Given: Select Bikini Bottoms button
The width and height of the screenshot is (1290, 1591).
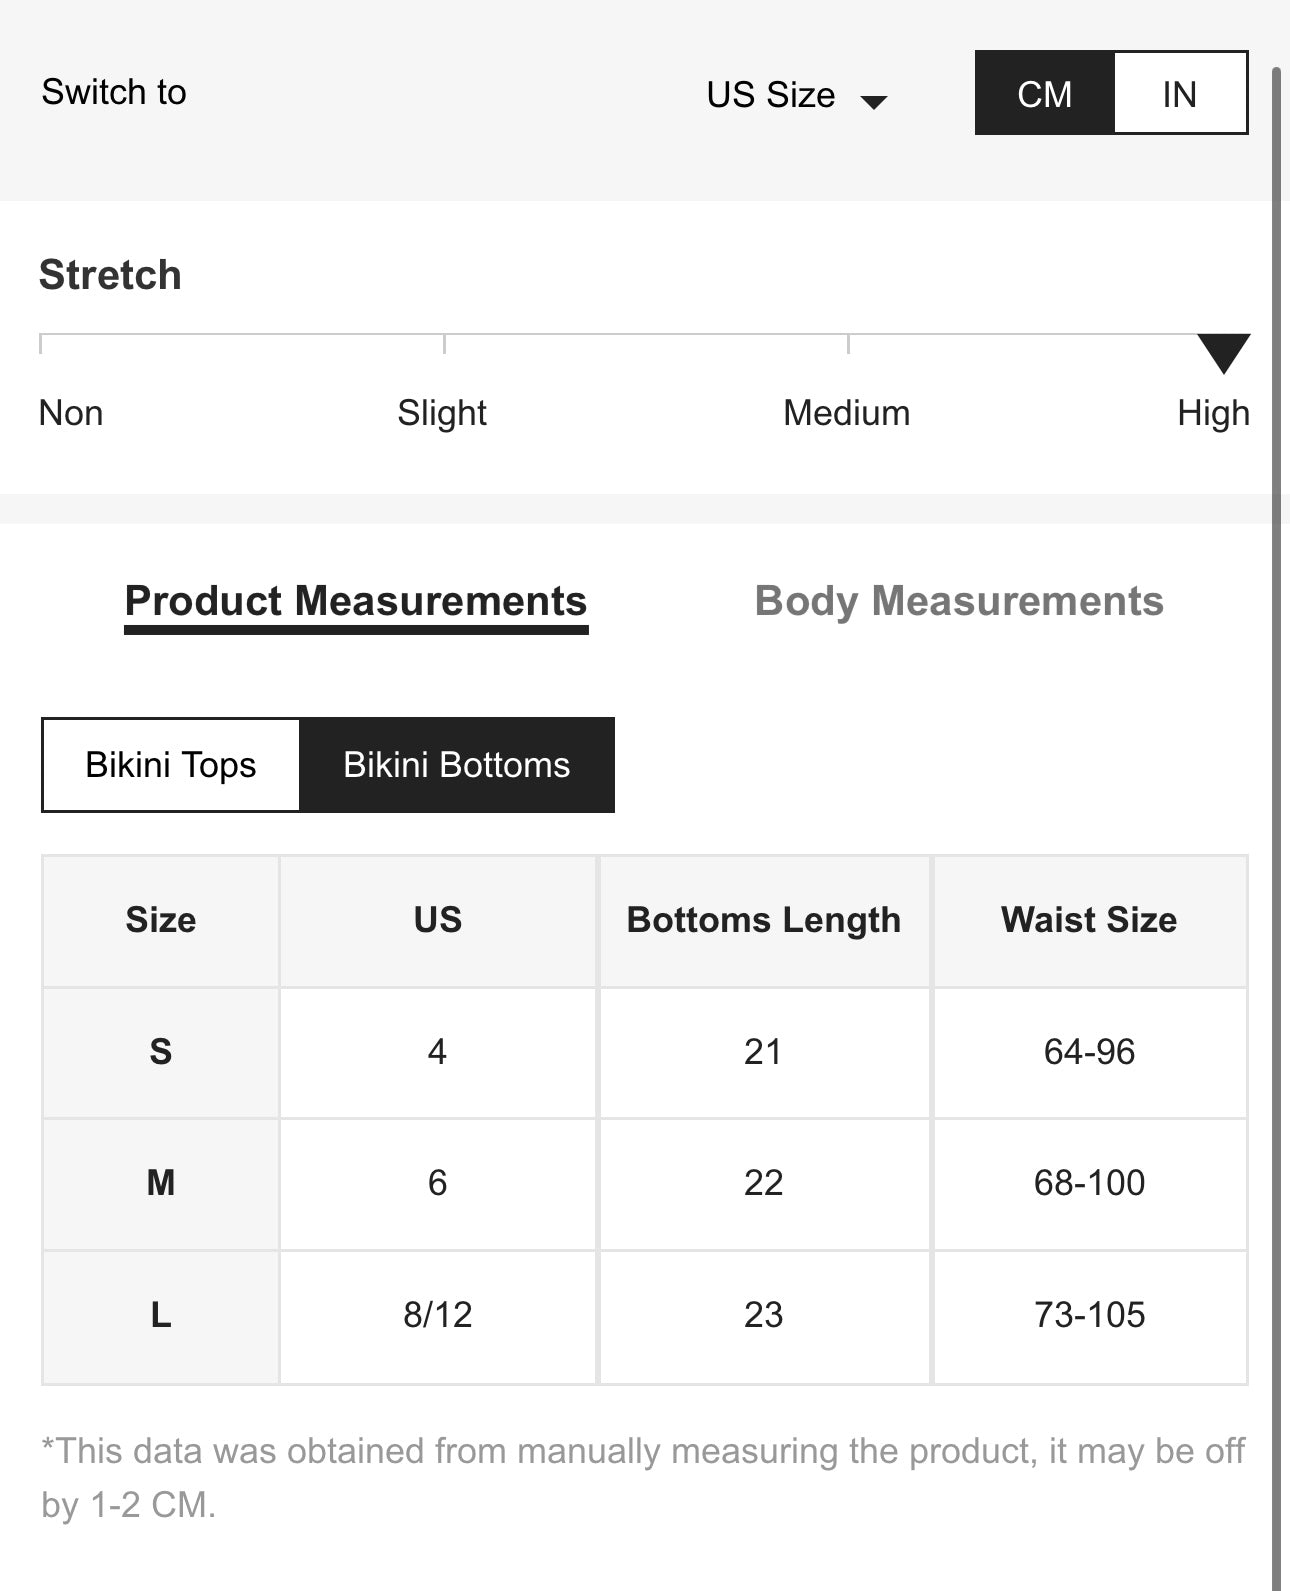Looking at the screenshot, I should pyautogui.click(x=457, y=765).
